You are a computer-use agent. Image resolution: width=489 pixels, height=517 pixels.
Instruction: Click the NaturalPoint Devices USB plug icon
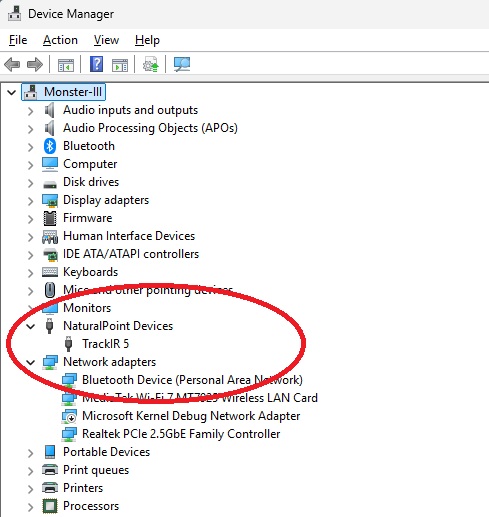[49, 326]
